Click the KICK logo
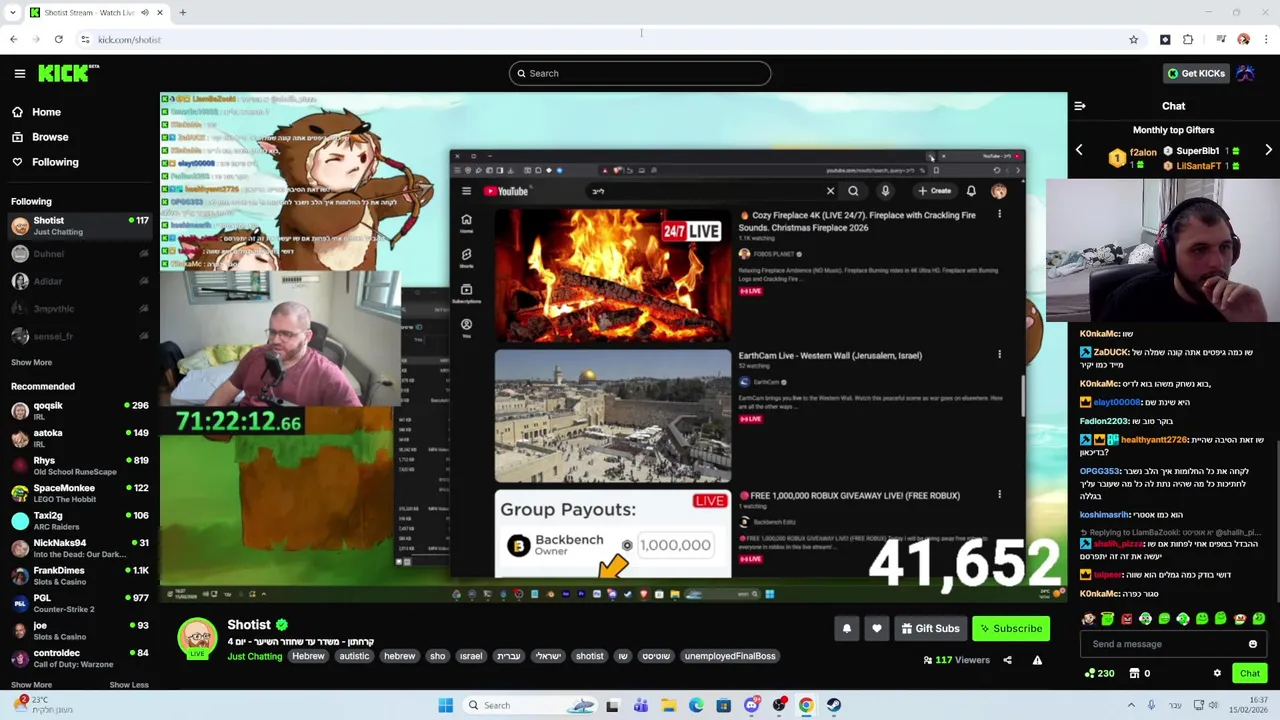 [x=68, y=73]
